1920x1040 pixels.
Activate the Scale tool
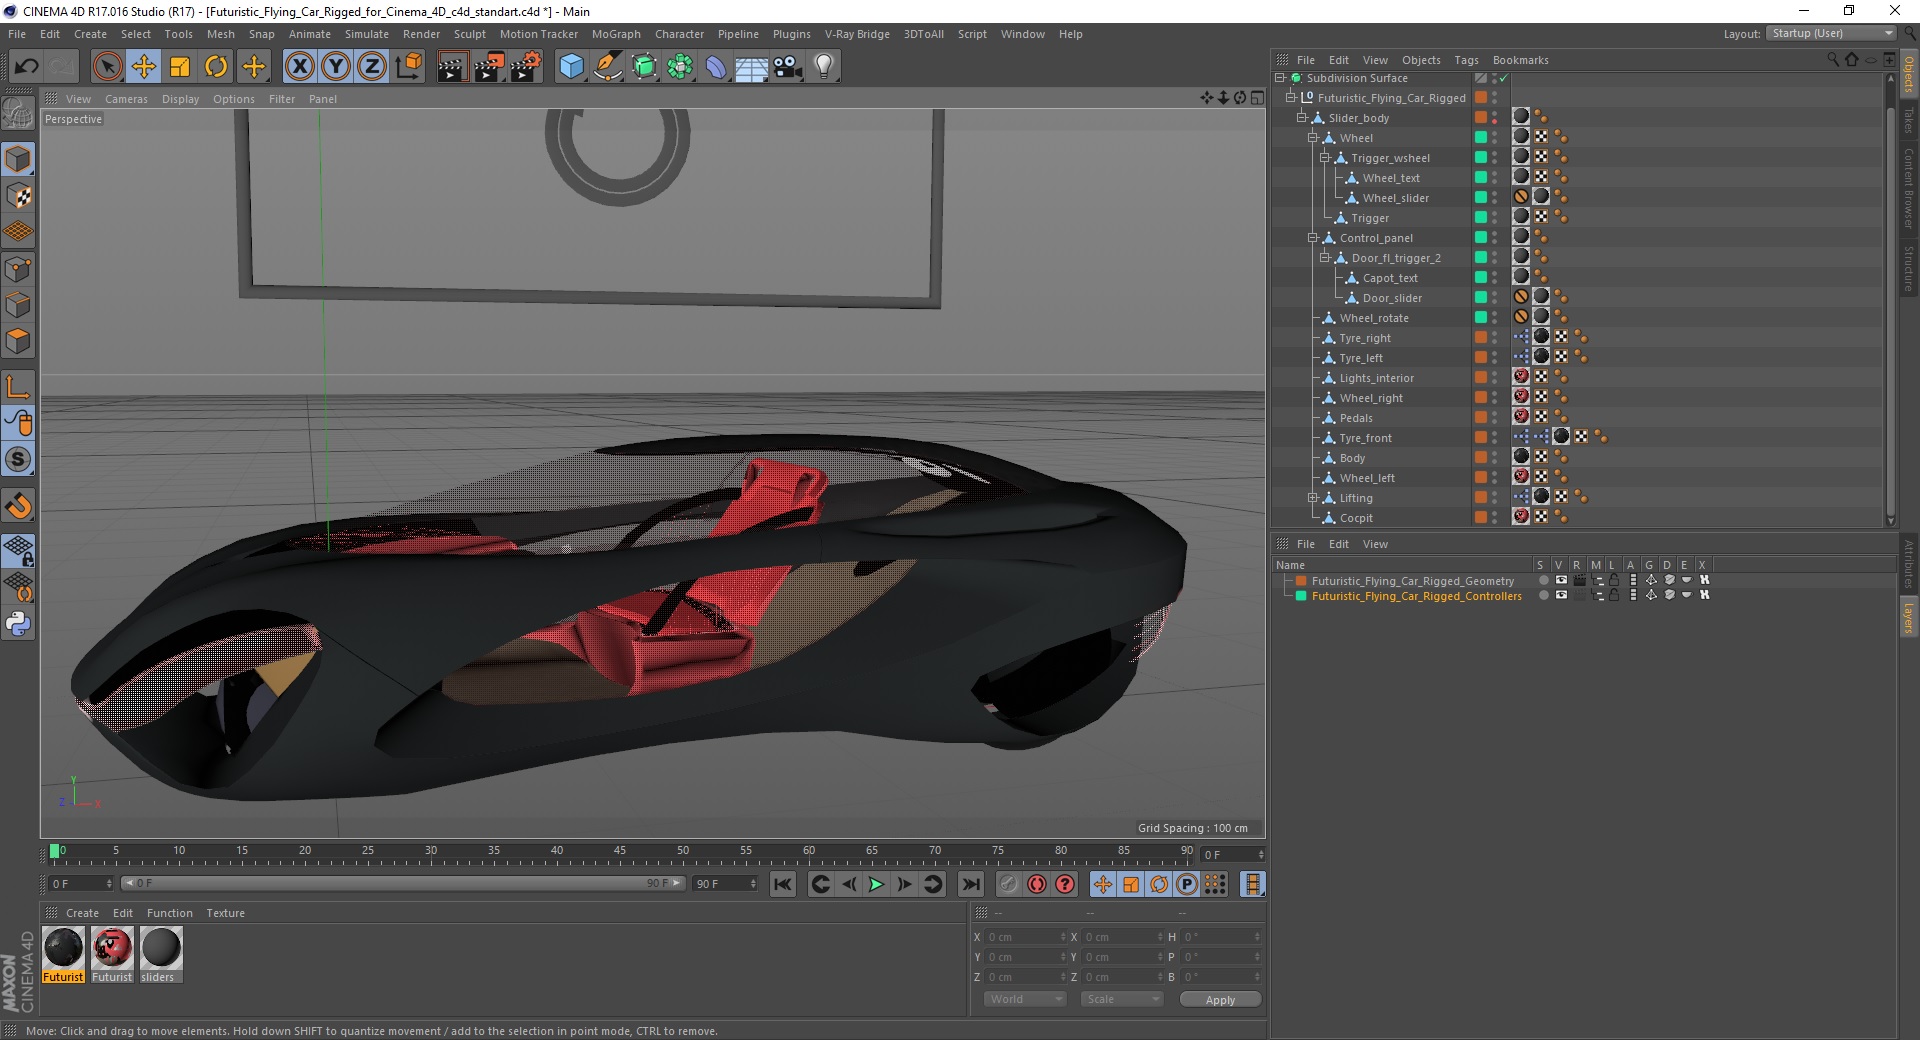180,67
